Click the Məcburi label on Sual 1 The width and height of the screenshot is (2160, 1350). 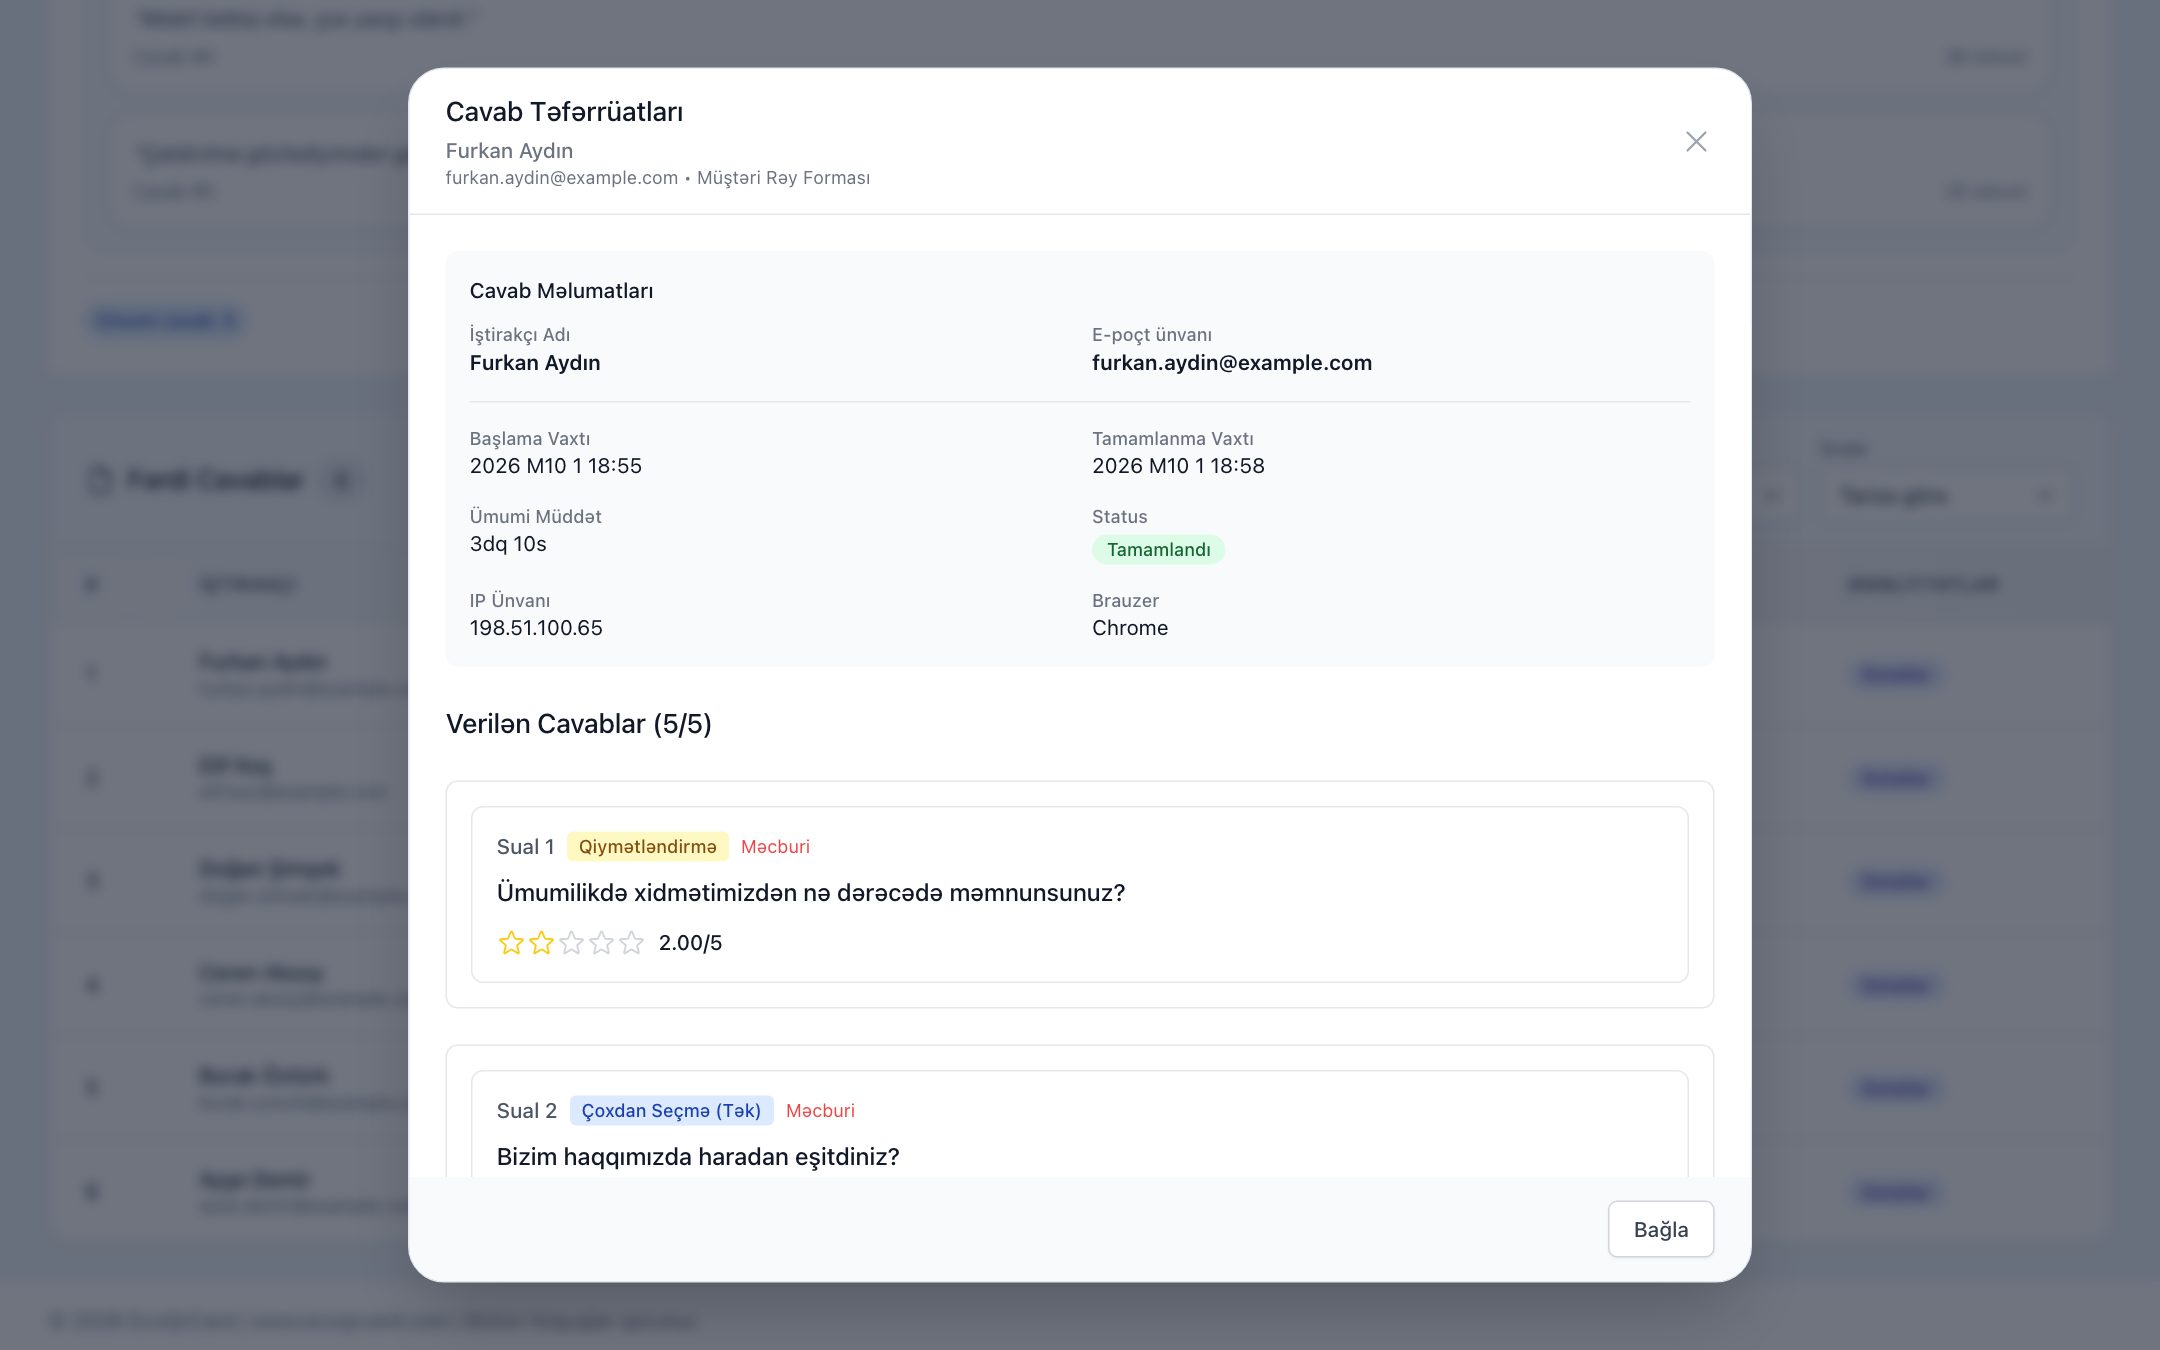coord(775,847)
